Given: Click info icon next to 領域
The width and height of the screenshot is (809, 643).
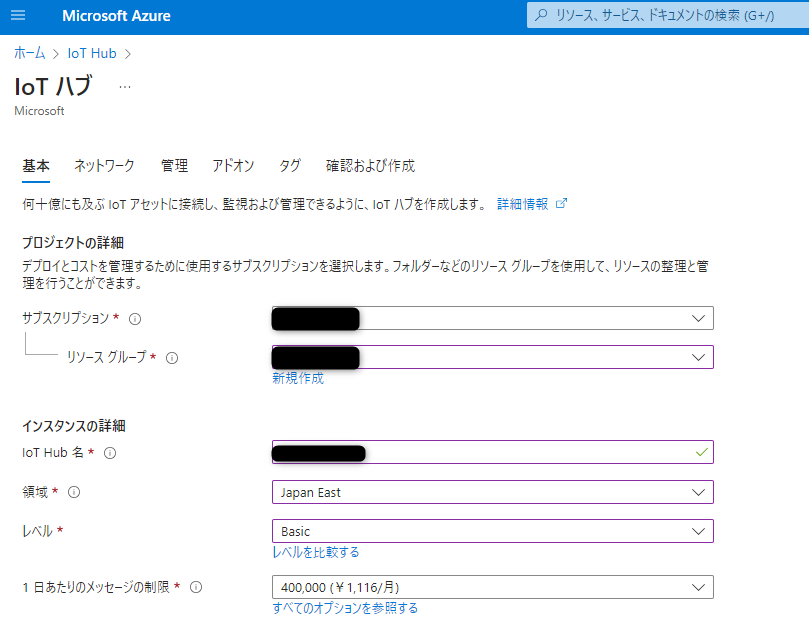Looking at the screenshot, I should tap(74, 492).
